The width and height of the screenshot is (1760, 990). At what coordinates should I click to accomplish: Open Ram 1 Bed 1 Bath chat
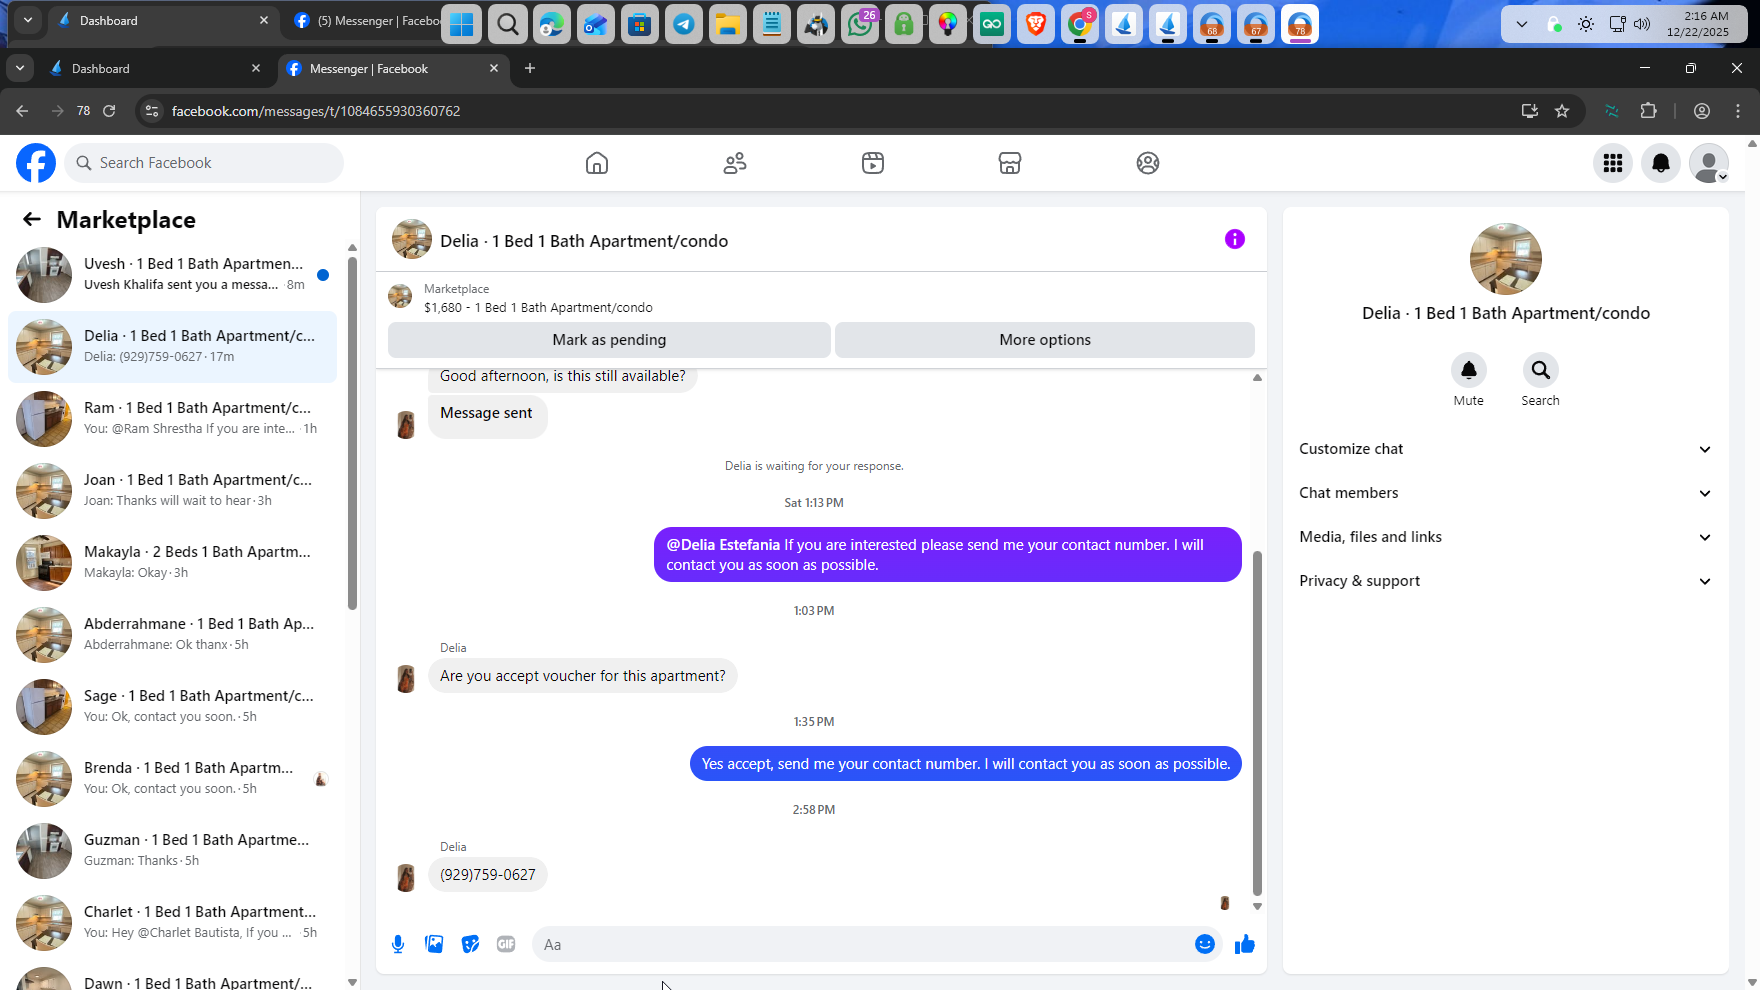pyautogui.click(x=172, y=419)
